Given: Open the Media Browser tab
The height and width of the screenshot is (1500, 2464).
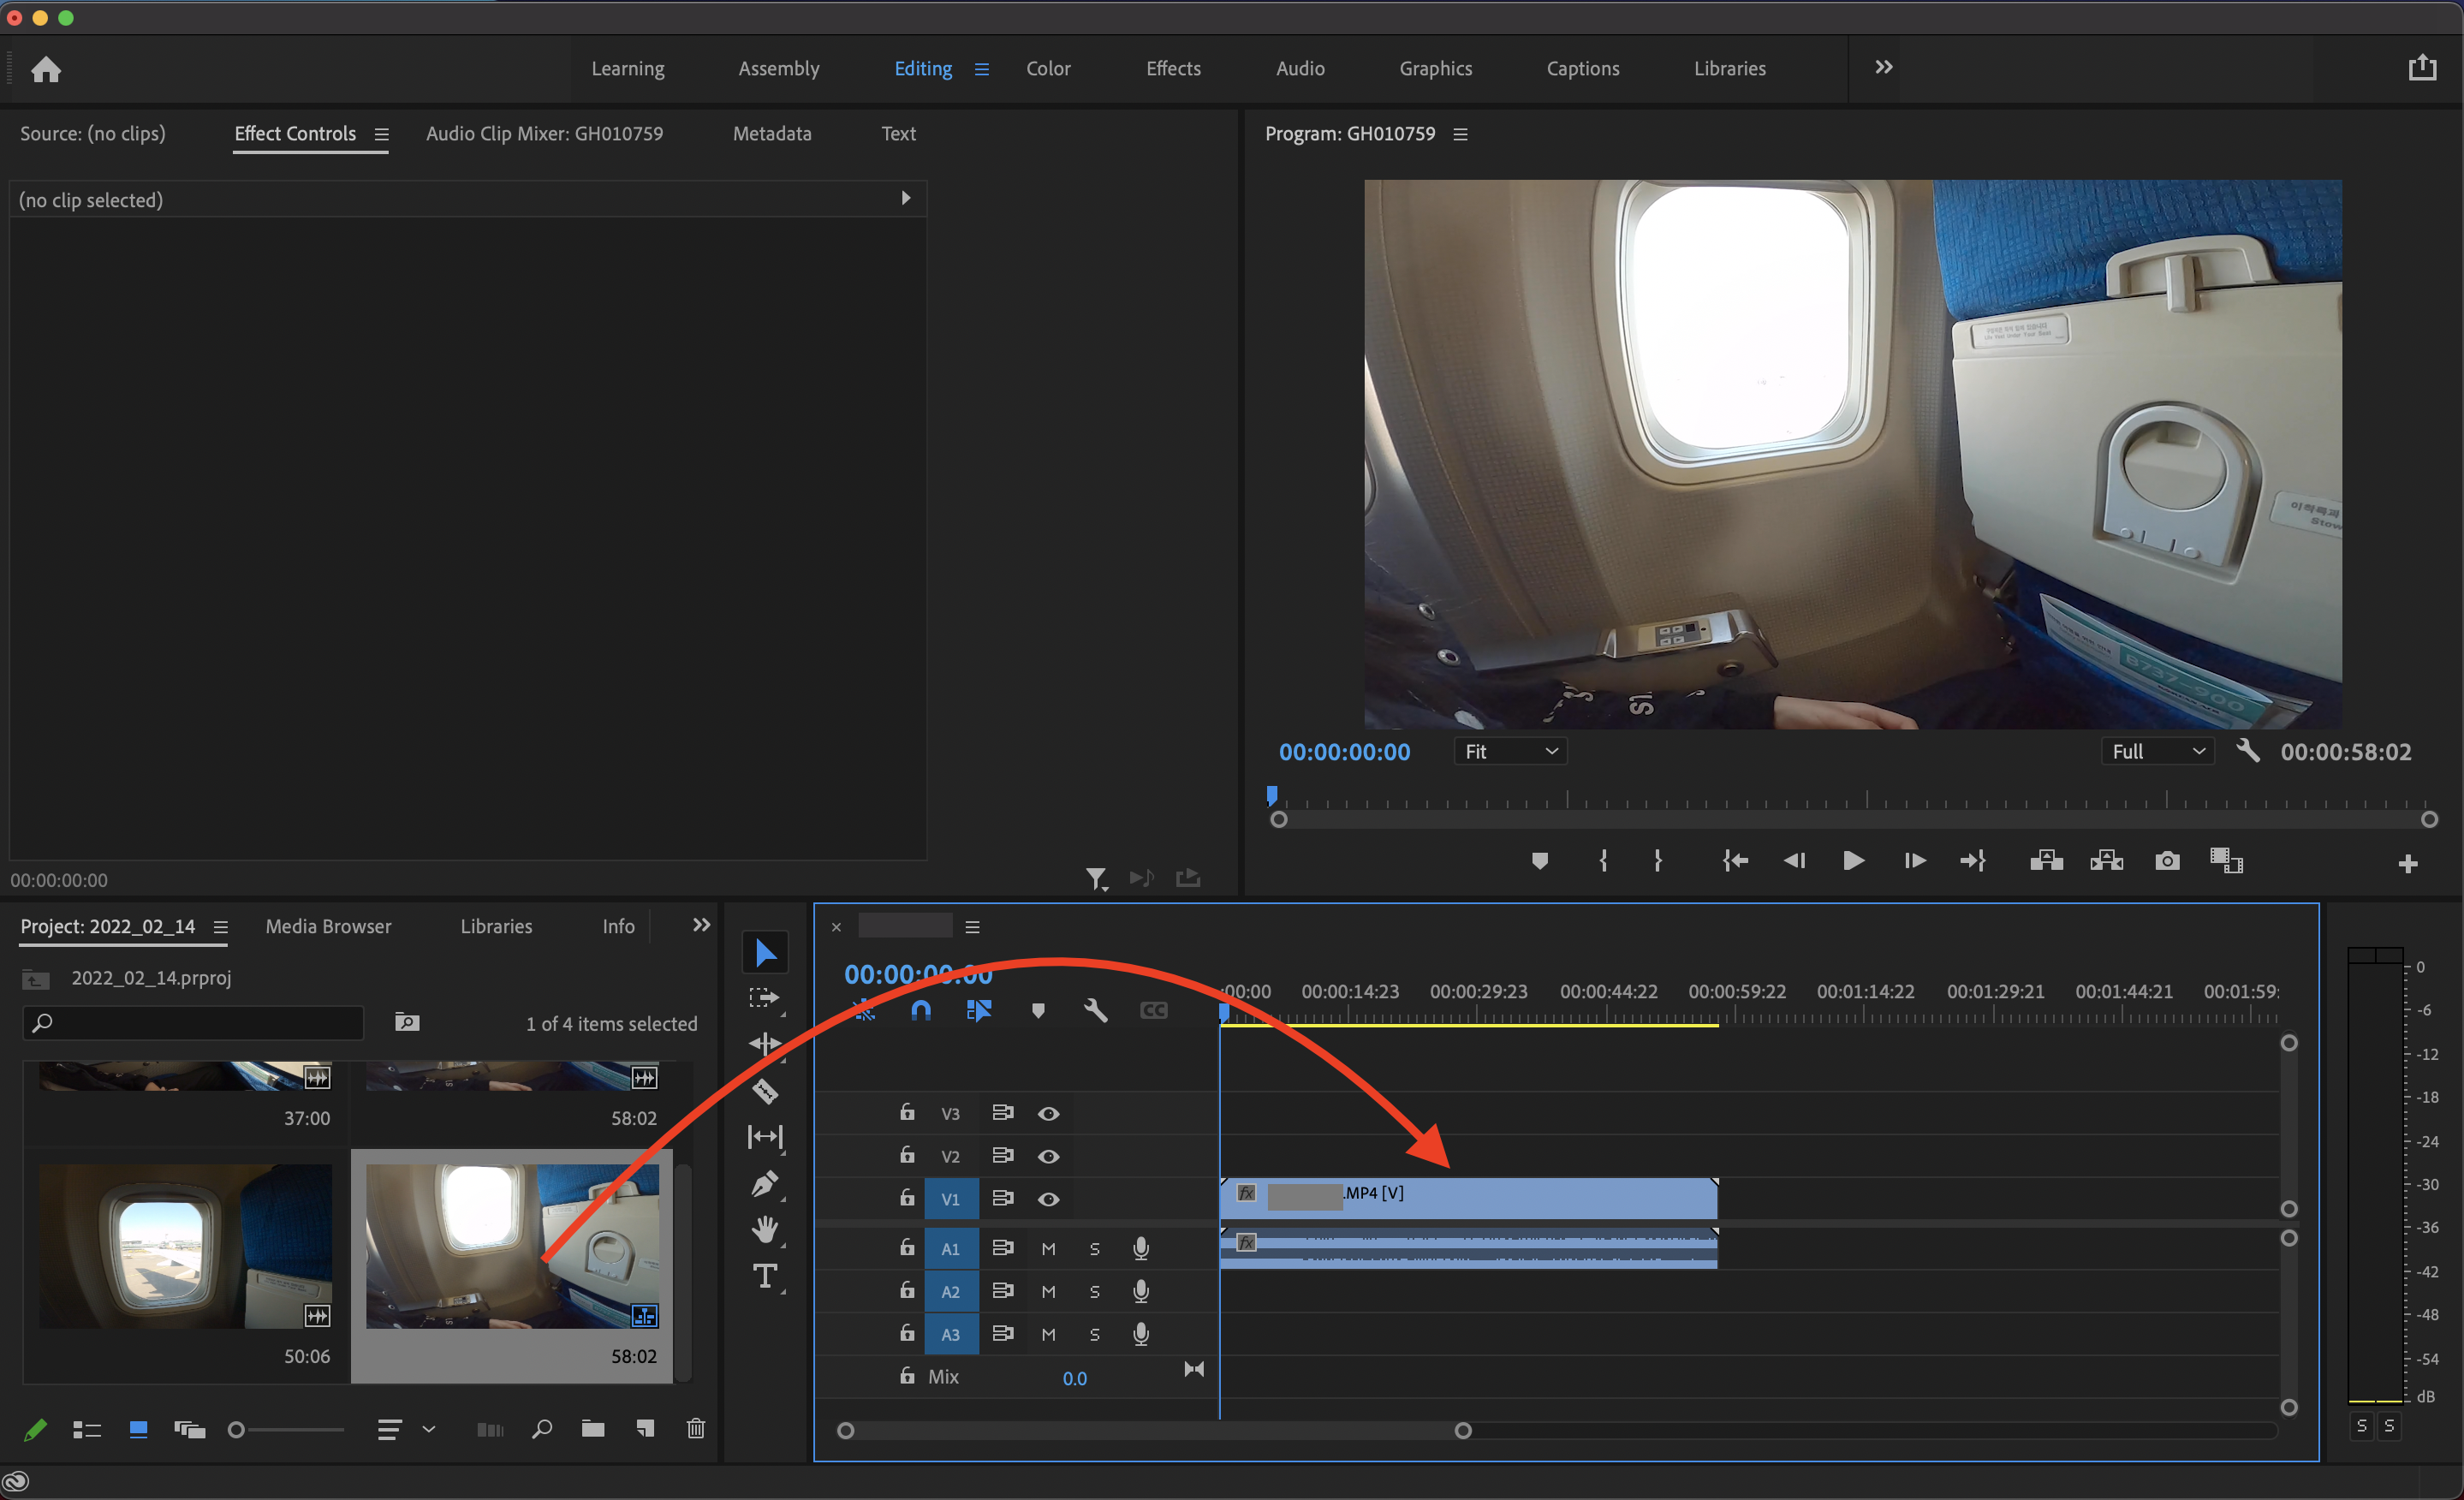Looking at the screenshot, I should pos(328,926).
